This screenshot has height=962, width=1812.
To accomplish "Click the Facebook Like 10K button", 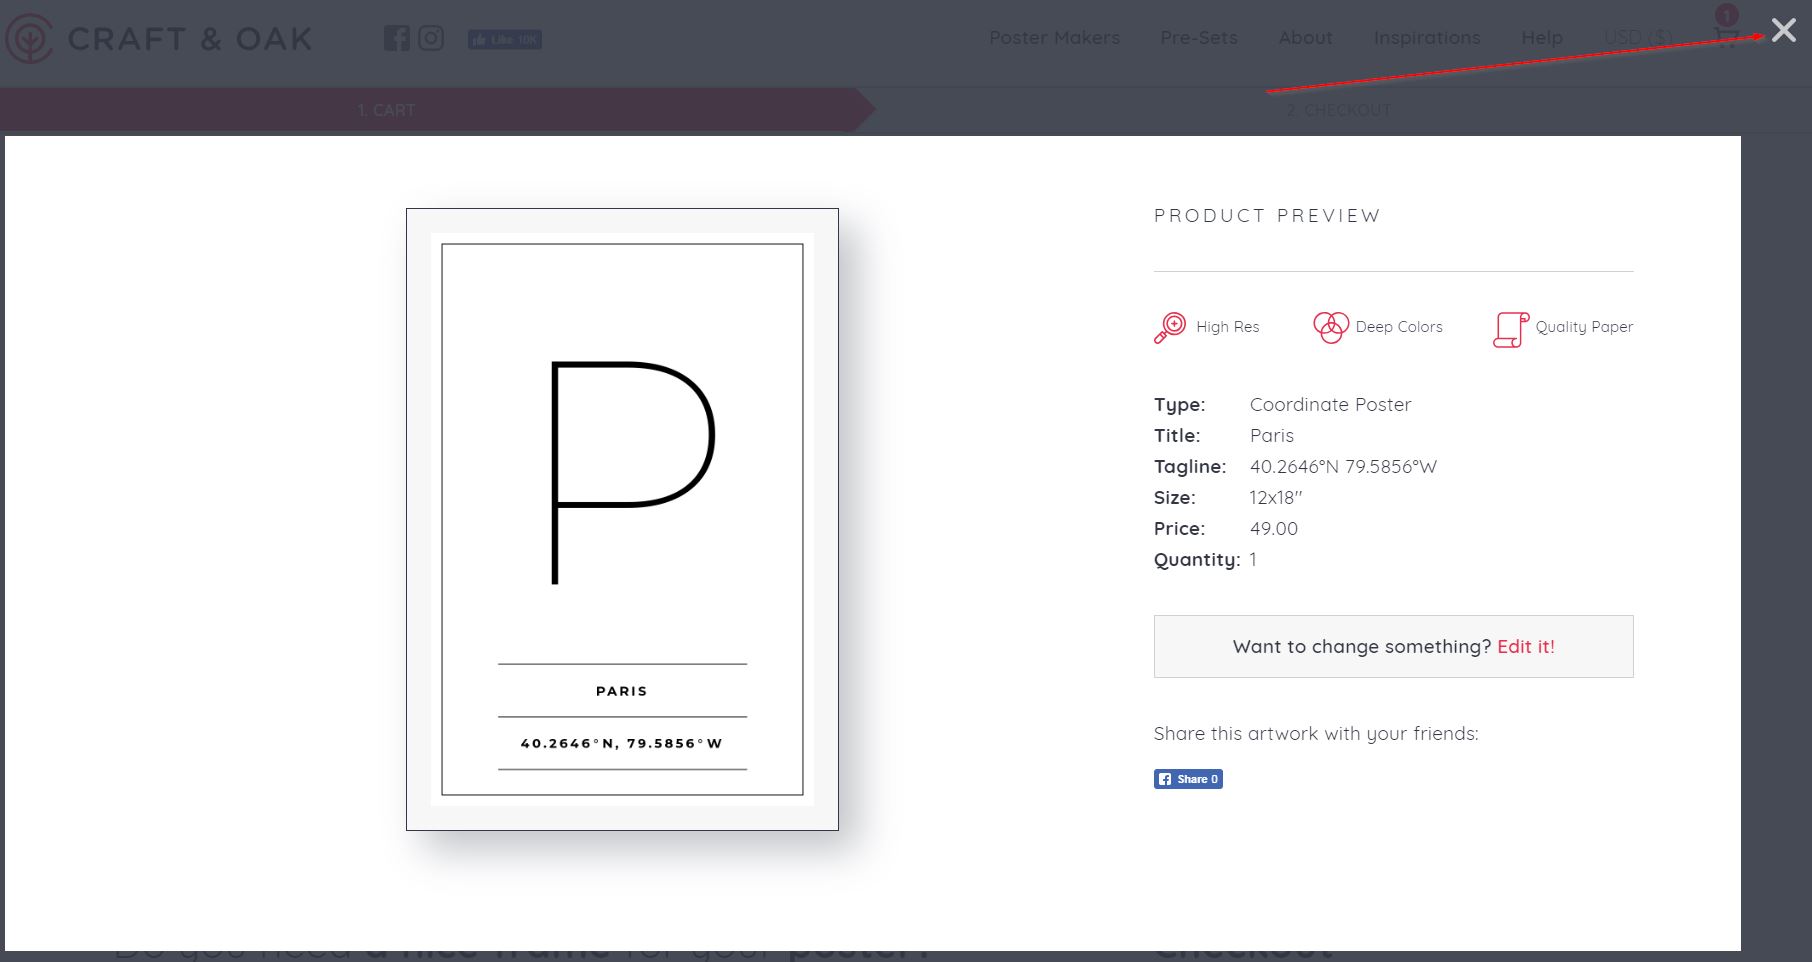I will point(505,39).
